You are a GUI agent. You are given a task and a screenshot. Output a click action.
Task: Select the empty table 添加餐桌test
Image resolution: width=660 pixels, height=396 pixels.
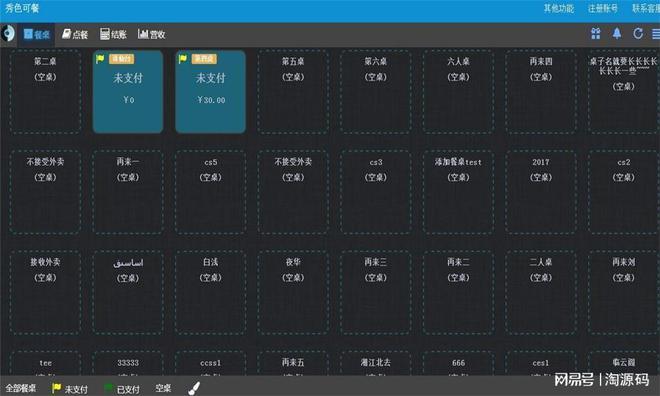click(458, 192)
